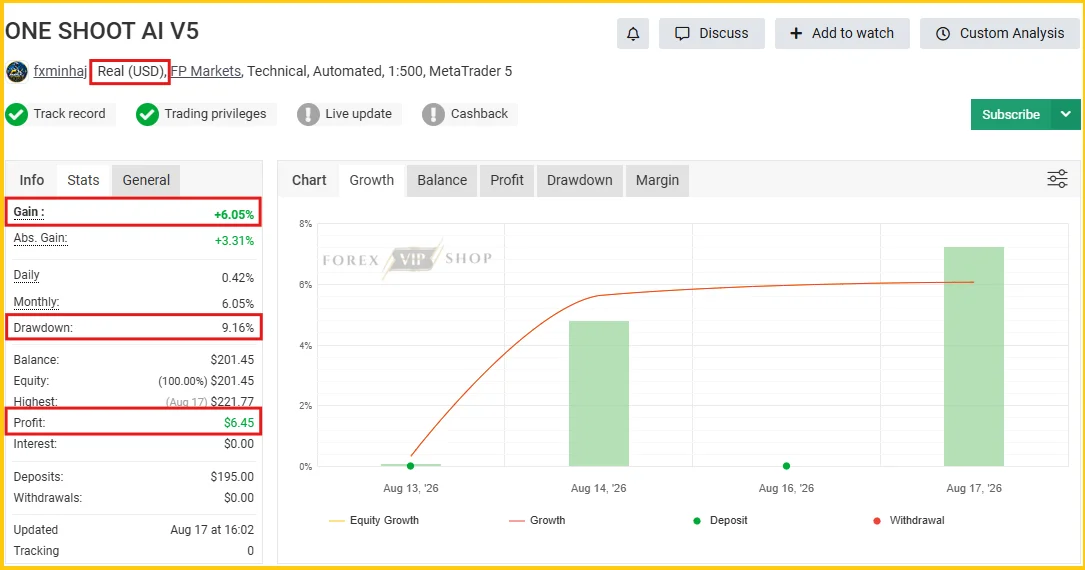
Task: Toggle Deposit legend item
Action: (720, 520)
